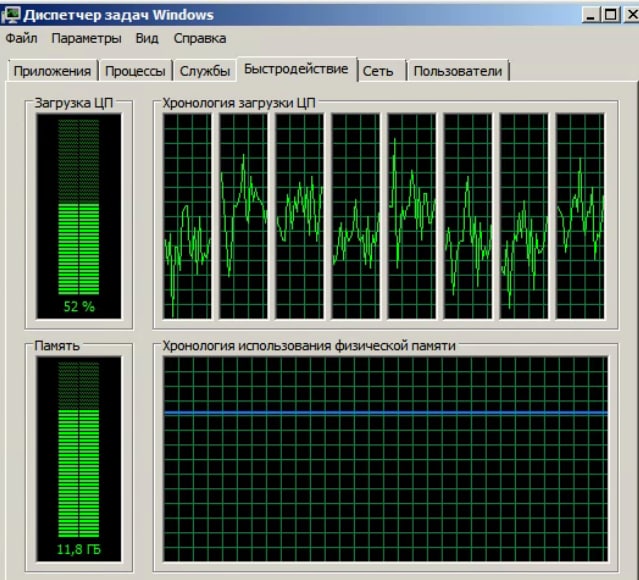
Task: Open the Файл menu
Action: [21, 38]
